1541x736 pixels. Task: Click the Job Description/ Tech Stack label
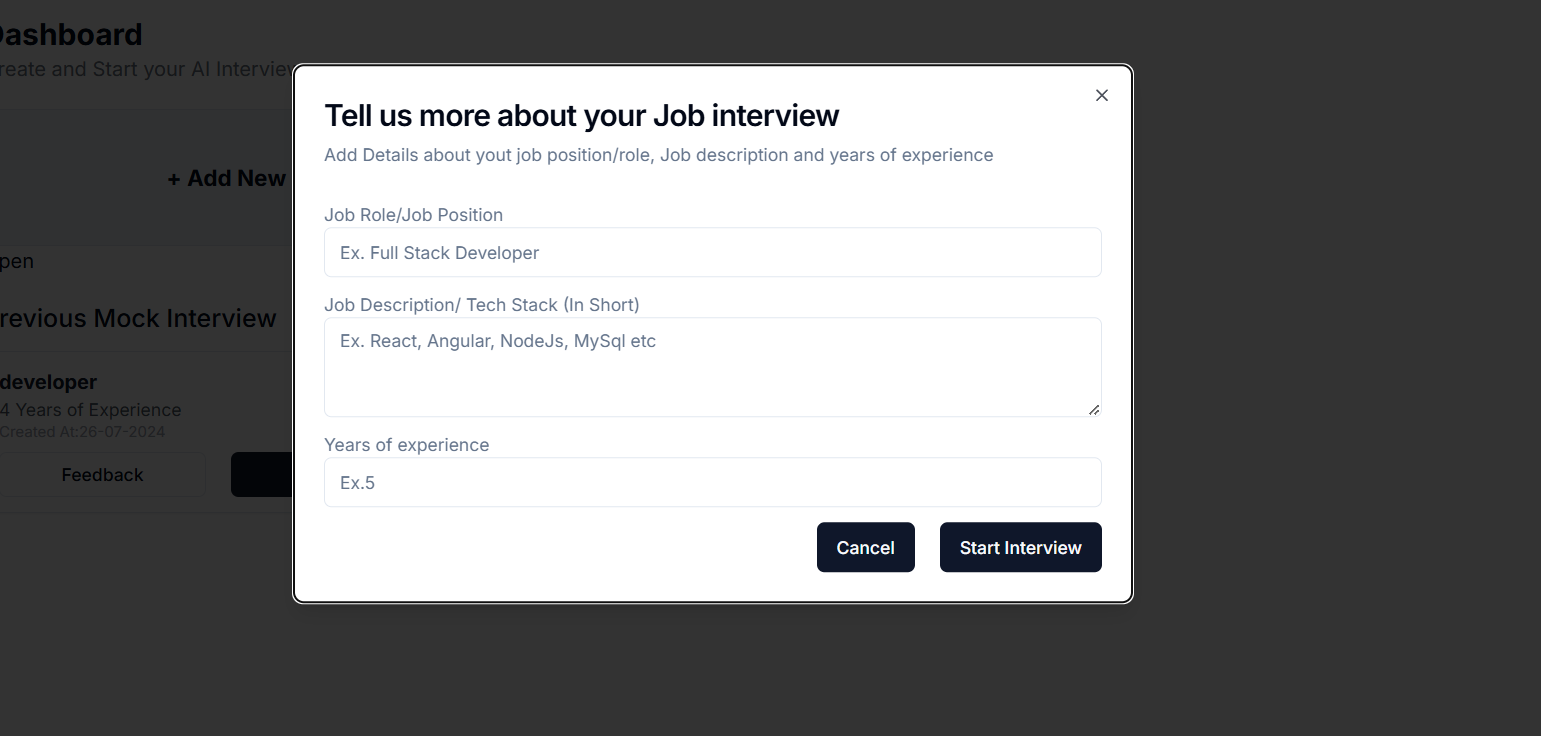pos(481,305)
